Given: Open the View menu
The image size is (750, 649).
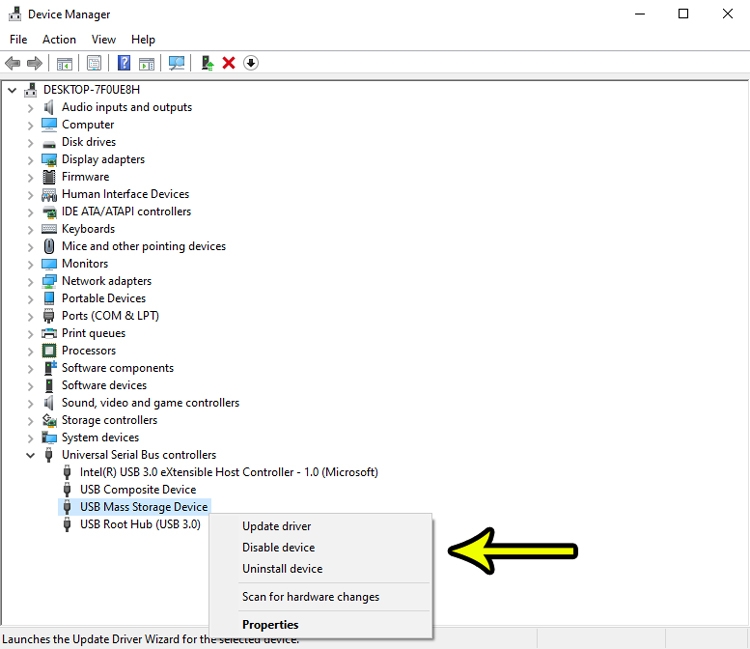Looking at the screenshot, I should tap(103, 39).
